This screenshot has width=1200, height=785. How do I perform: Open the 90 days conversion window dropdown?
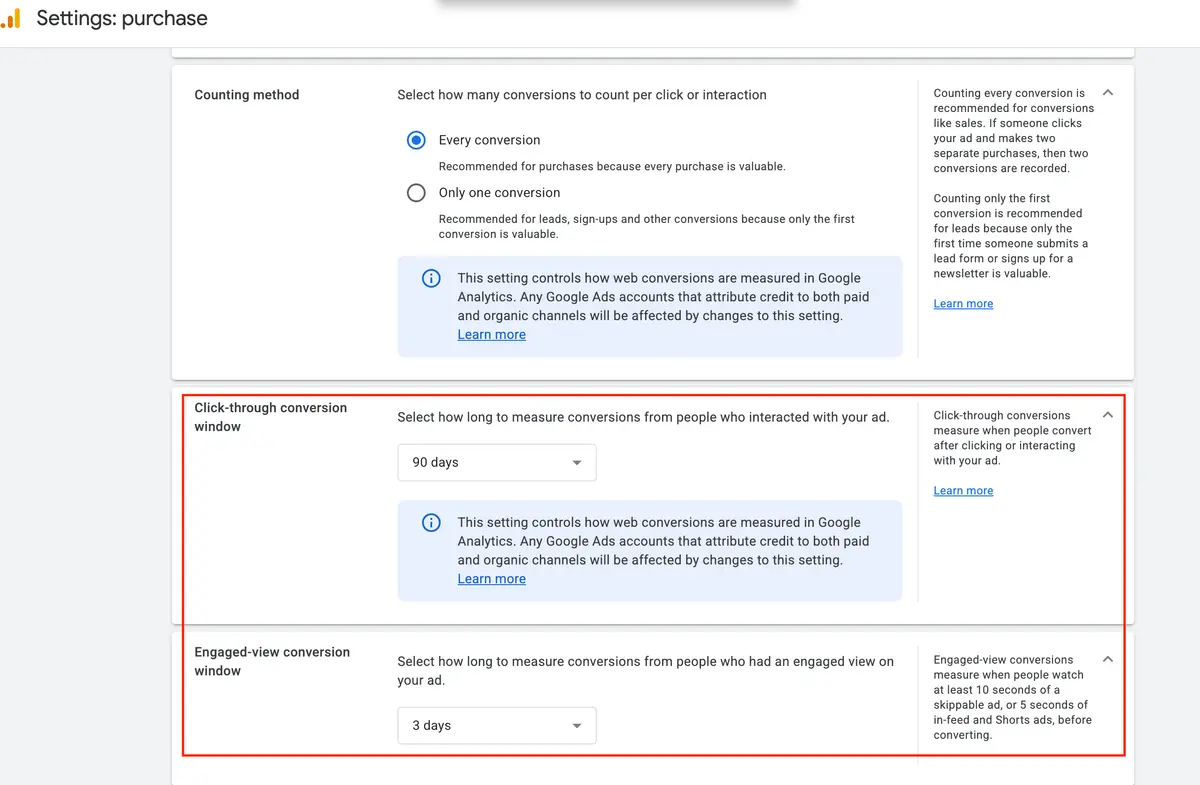click(497, 463)
